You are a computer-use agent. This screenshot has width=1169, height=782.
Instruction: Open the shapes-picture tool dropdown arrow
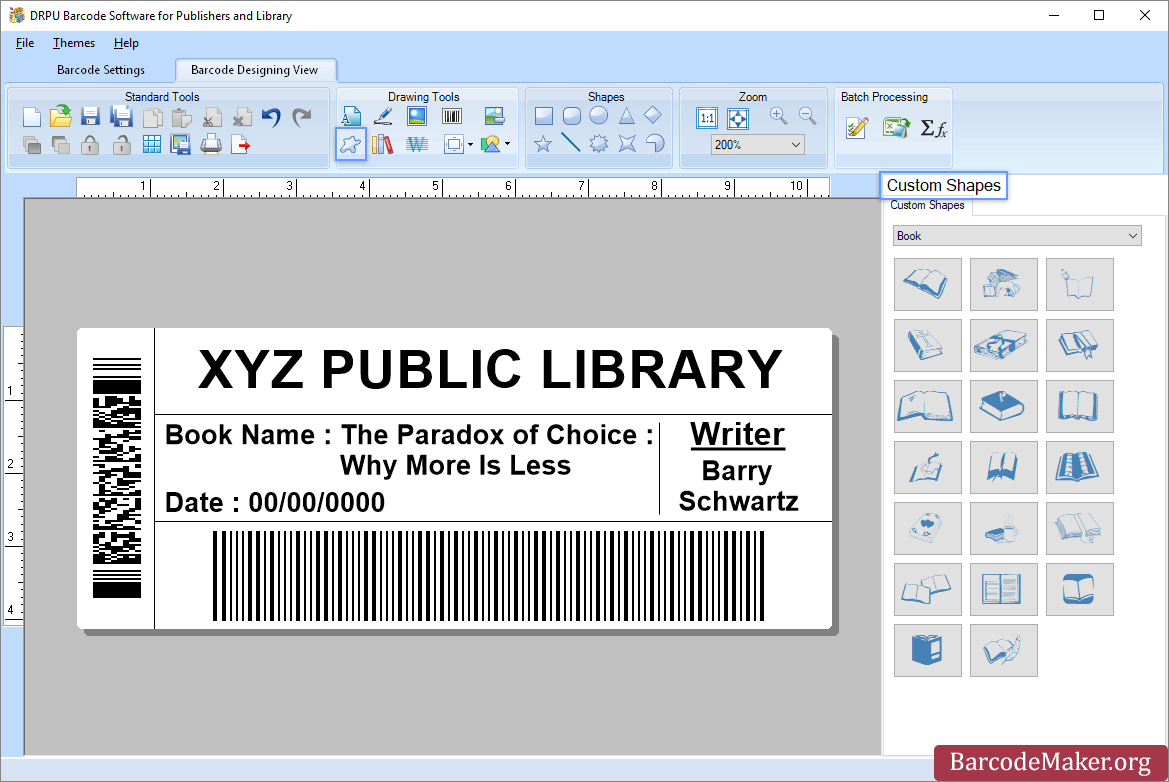click(x=508, y=145)
